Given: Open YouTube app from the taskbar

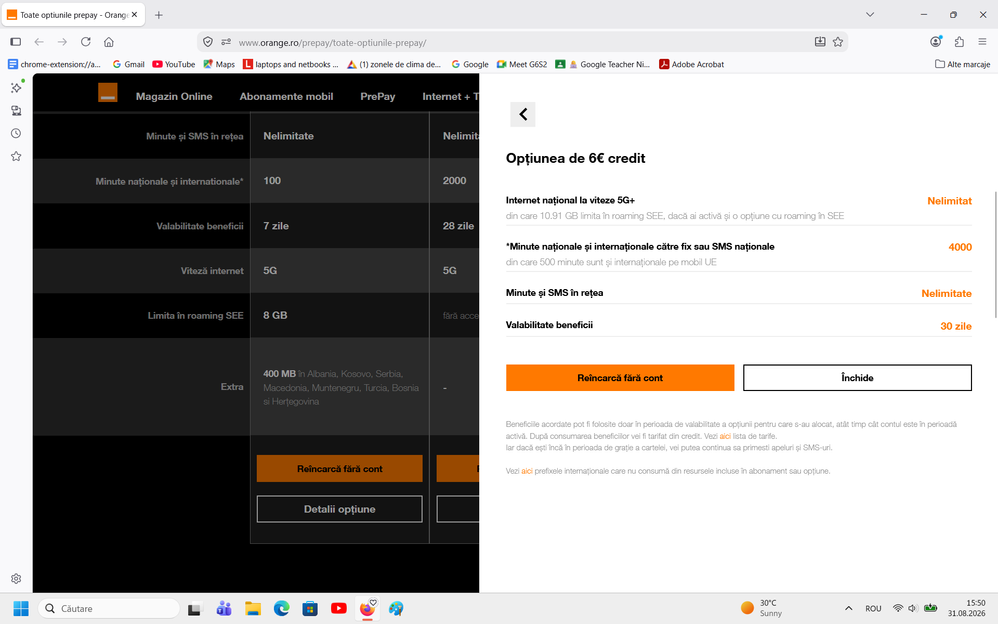Looking at the screenshot, I should [x=339, y=609].
